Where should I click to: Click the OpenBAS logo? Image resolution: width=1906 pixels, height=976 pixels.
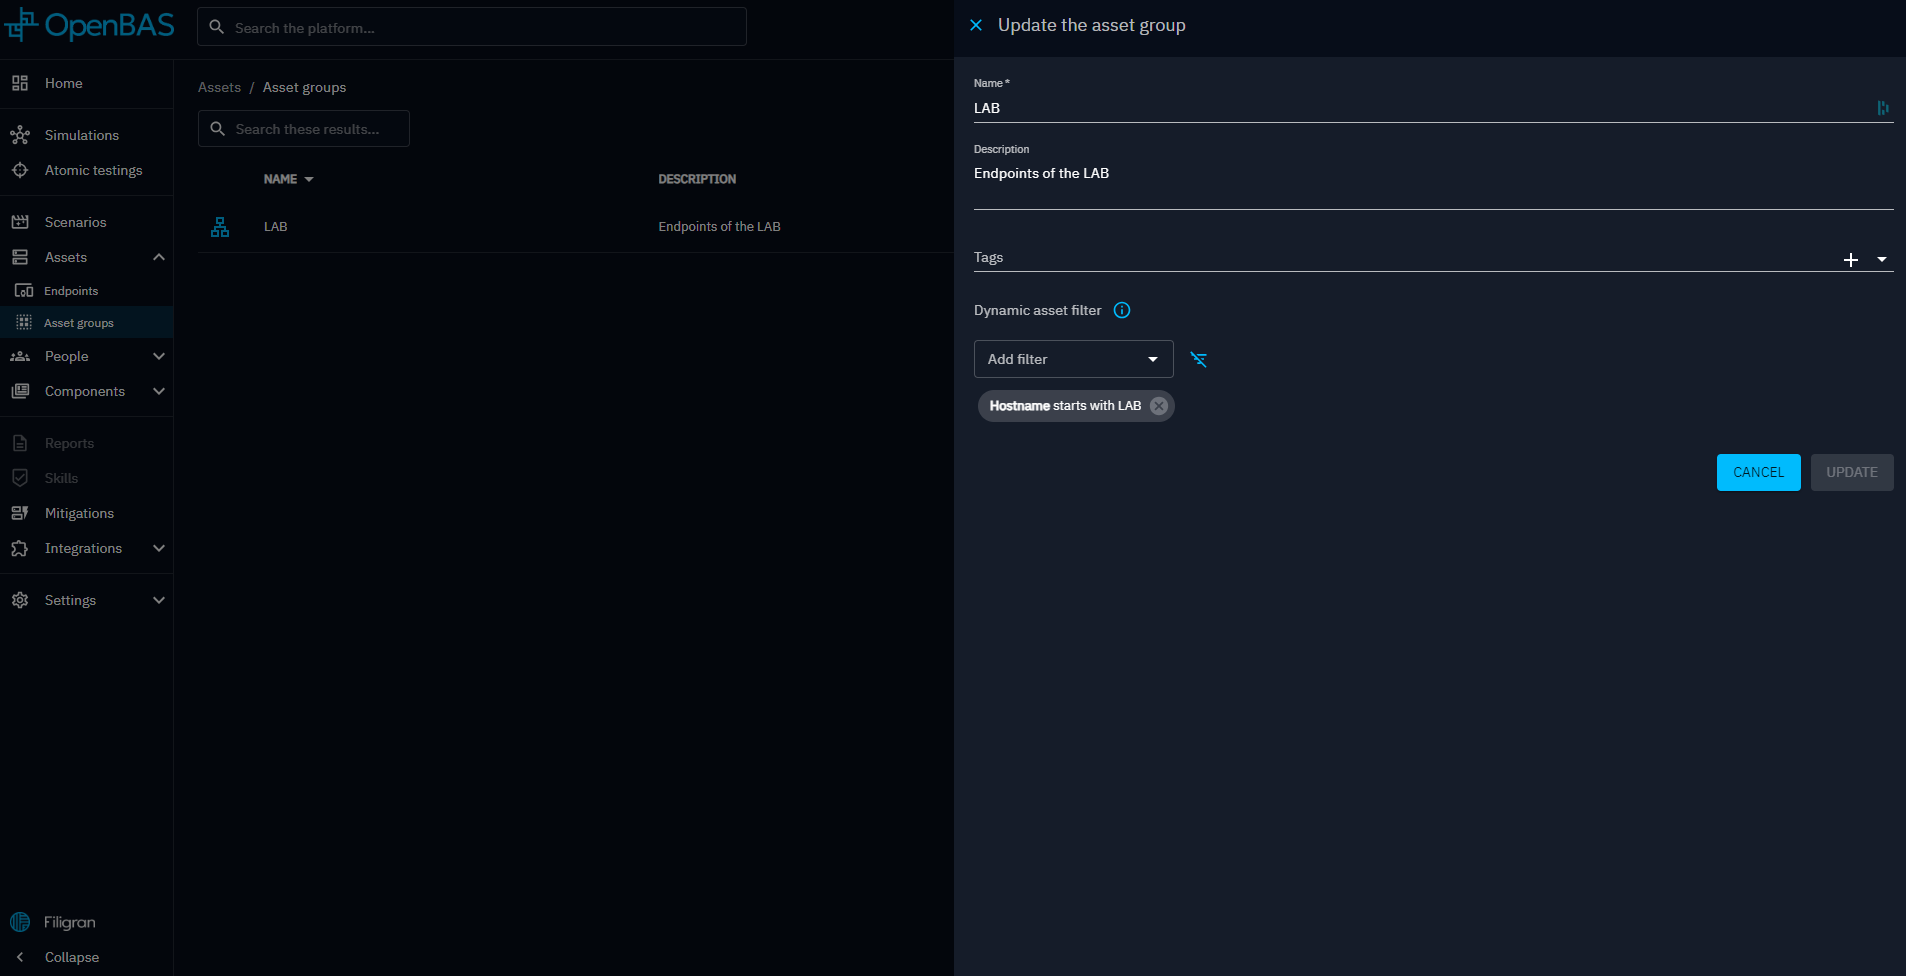(90, 25)
